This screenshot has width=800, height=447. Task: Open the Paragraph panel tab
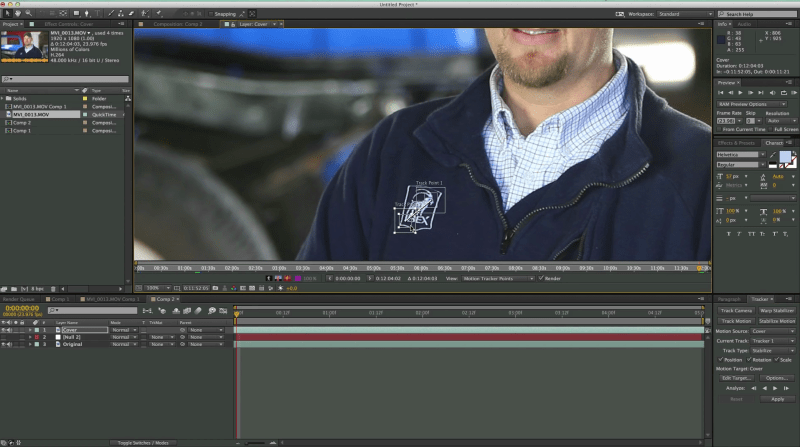tap(729, 299)
